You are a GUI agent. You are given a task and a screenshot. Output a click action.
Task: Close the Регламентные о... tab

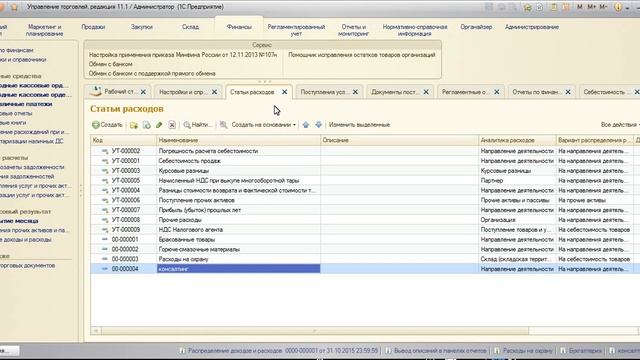point(496,92)
